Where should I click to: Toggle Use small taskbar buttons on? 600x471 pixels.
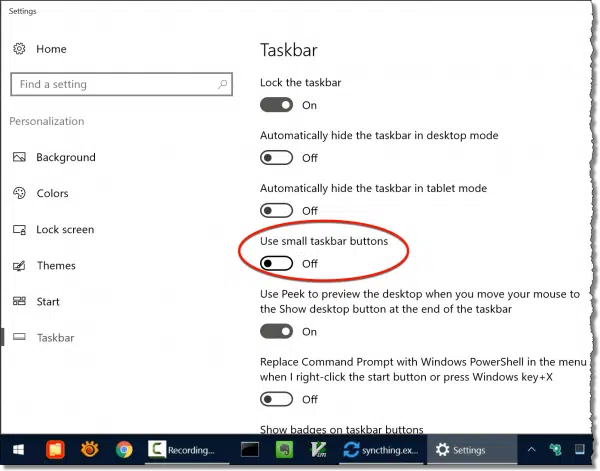(x=276, y=263)
